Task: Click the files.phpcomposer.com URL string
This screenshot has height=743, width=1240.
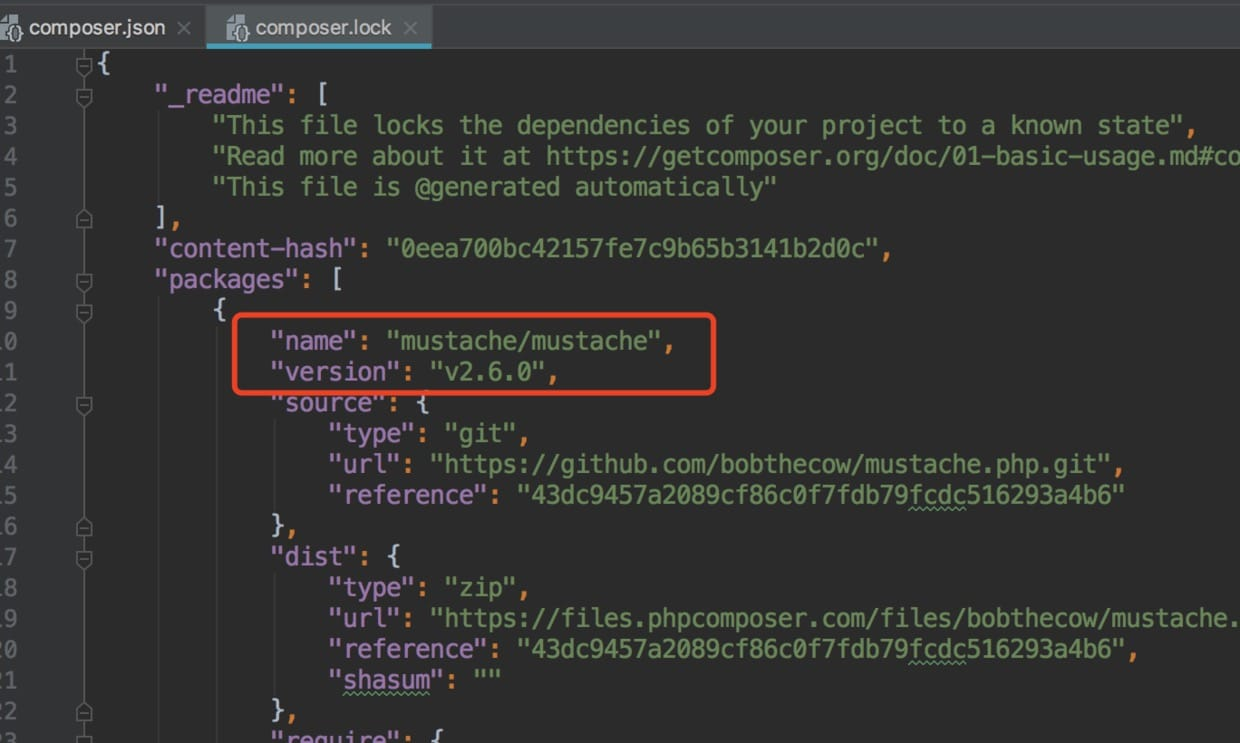Action: 835,619
